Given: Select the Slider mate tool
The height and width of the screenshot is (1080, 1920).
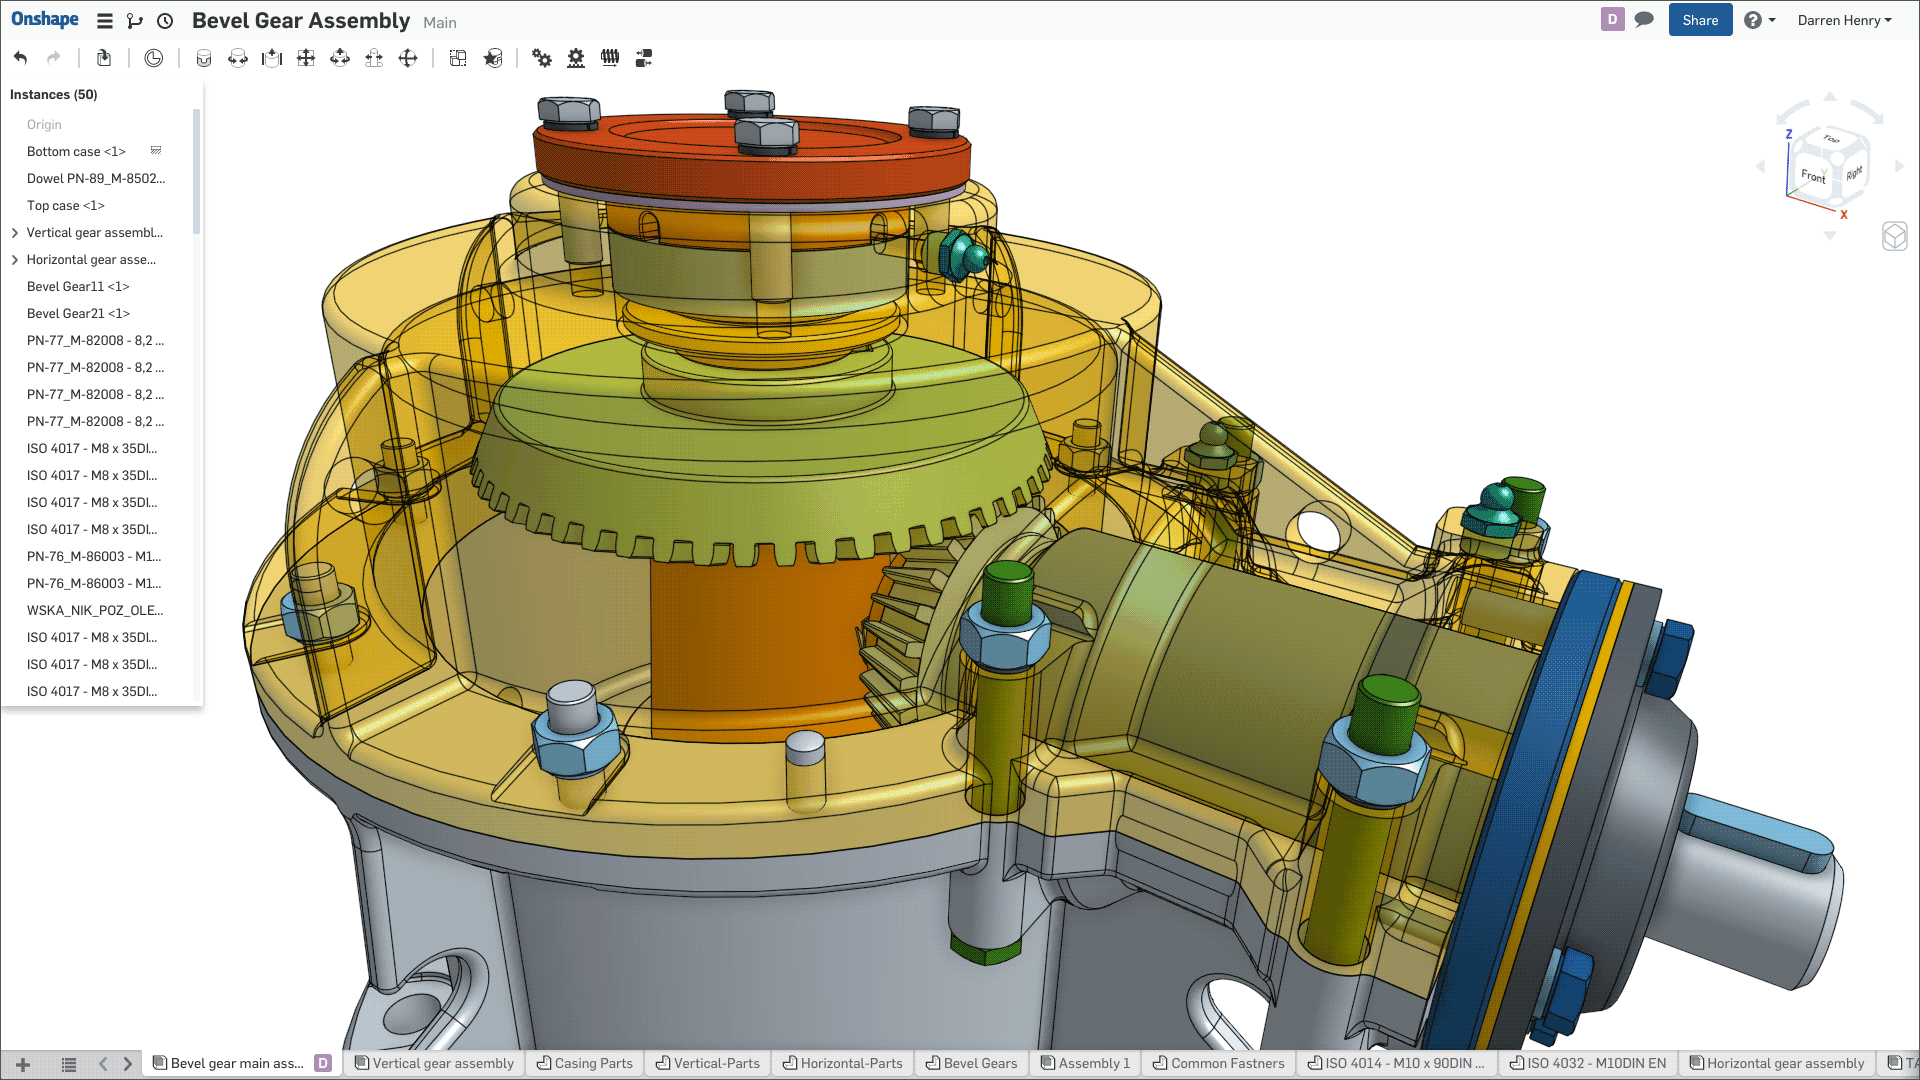Looking at the screenshot, I should click(x=272, y=58).
